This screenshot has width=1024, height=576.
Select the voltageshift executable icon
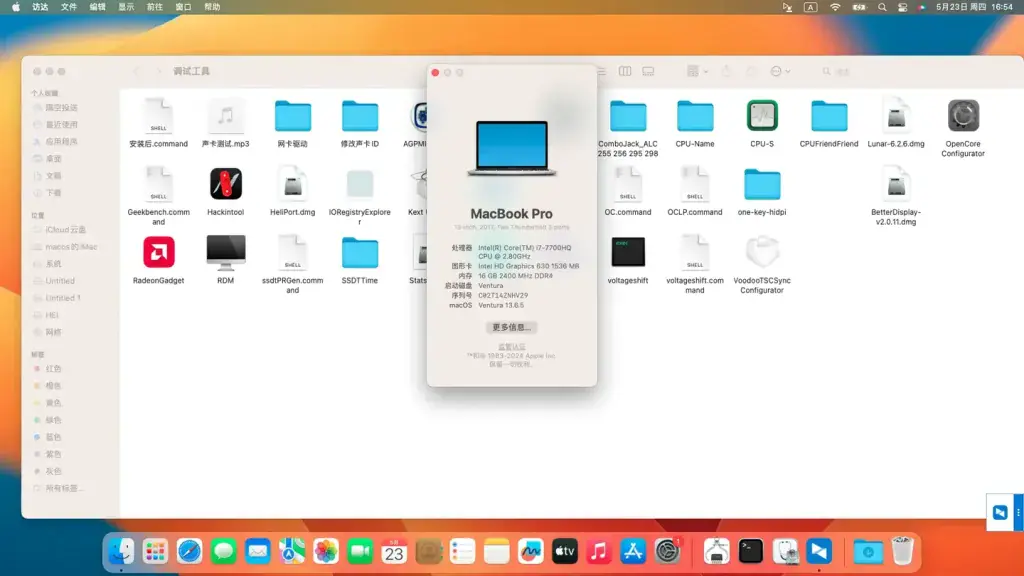coord(628,252)
